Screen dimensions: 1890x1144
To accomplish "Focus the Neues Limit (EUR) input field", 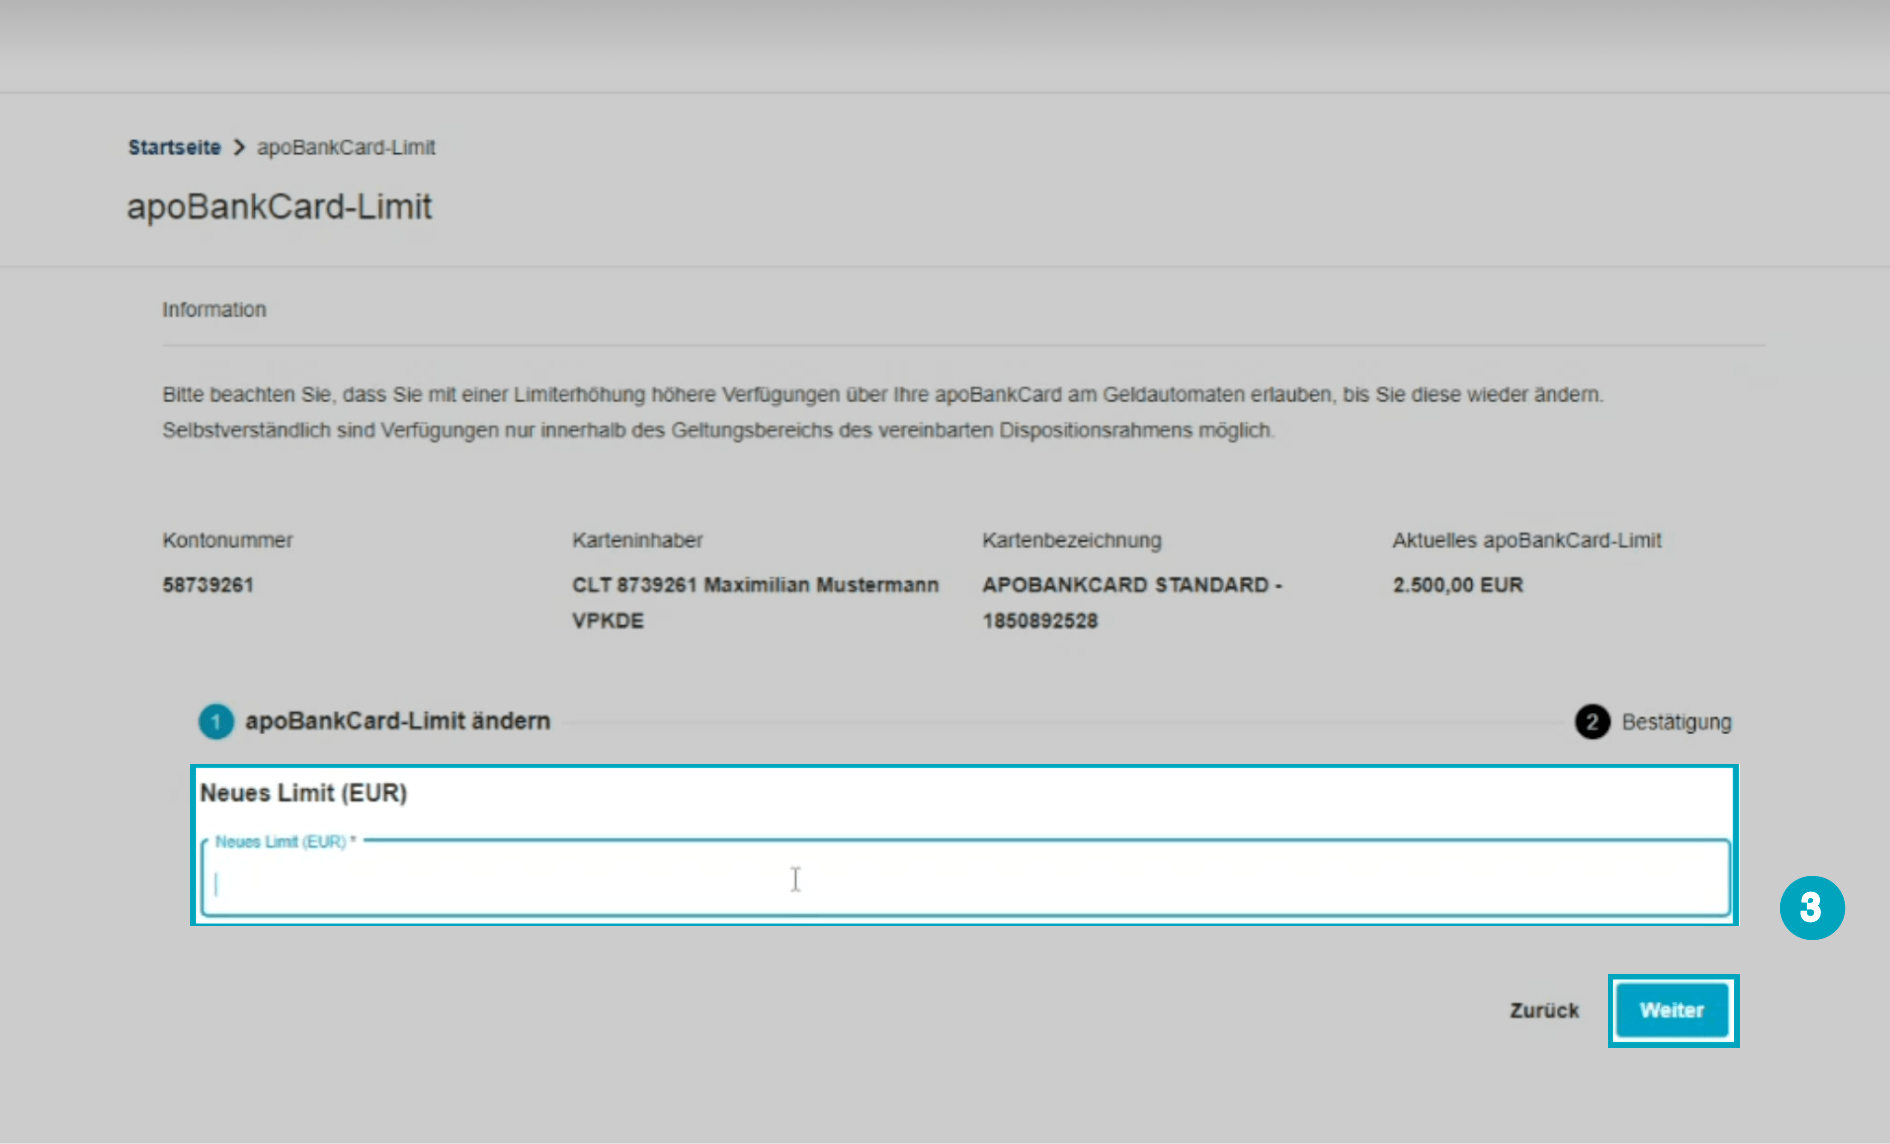I will (x=966, y=879).
